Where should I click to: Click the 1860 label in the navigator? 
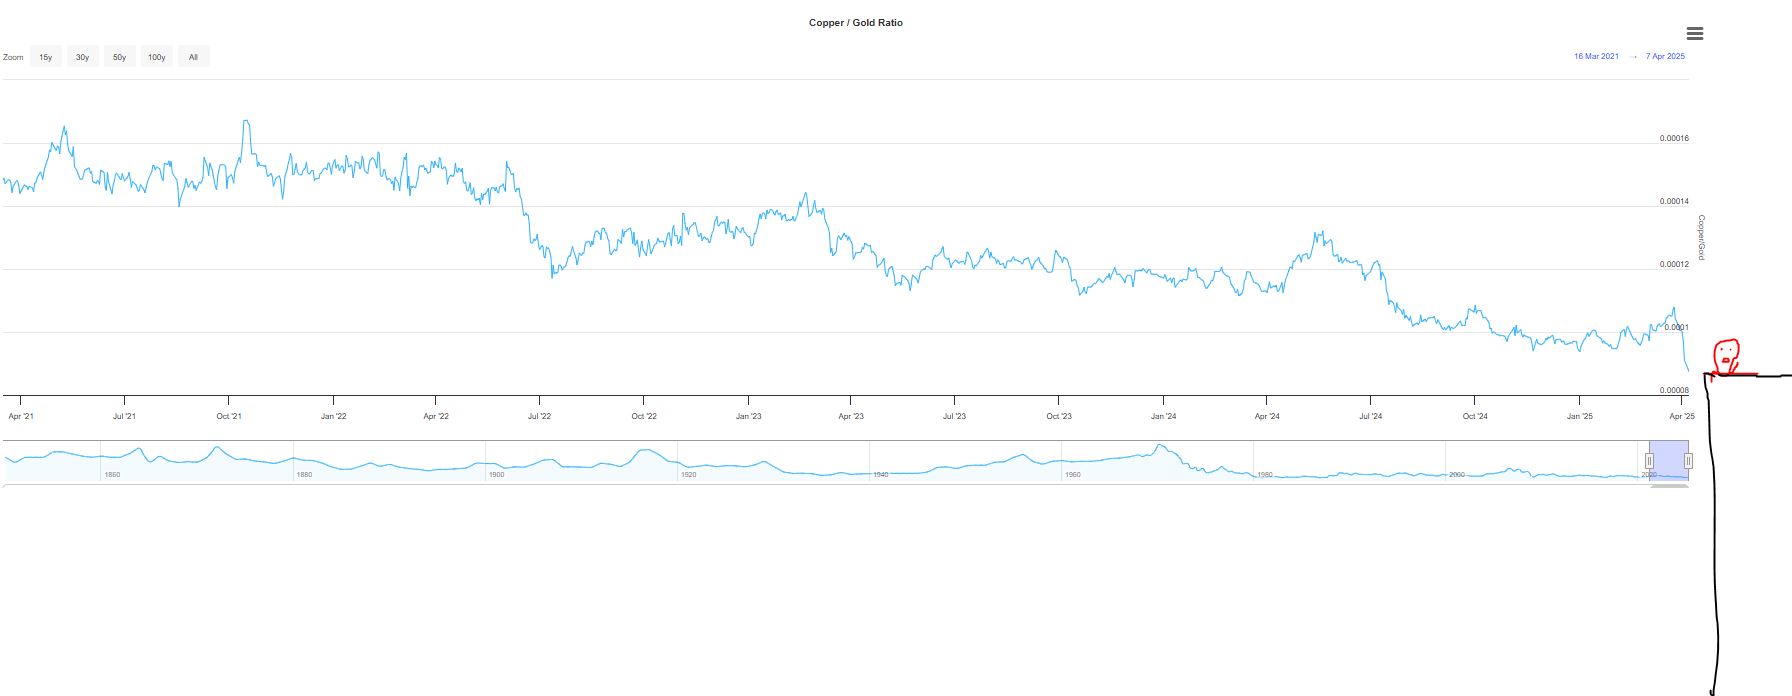click(112, 474)
